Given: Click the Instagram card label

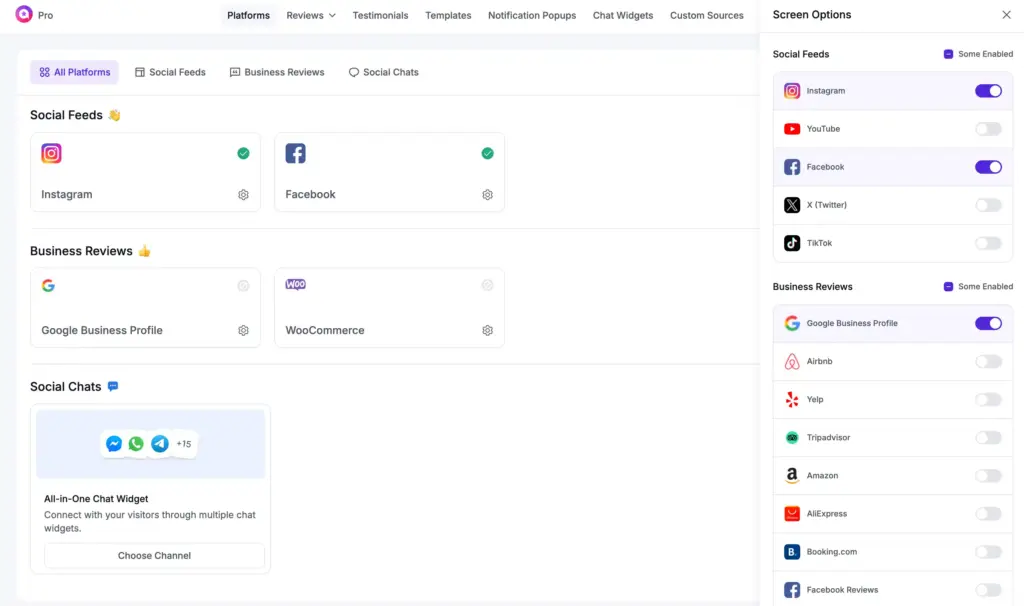Looking at the screenshot, I should coord(67,195).
